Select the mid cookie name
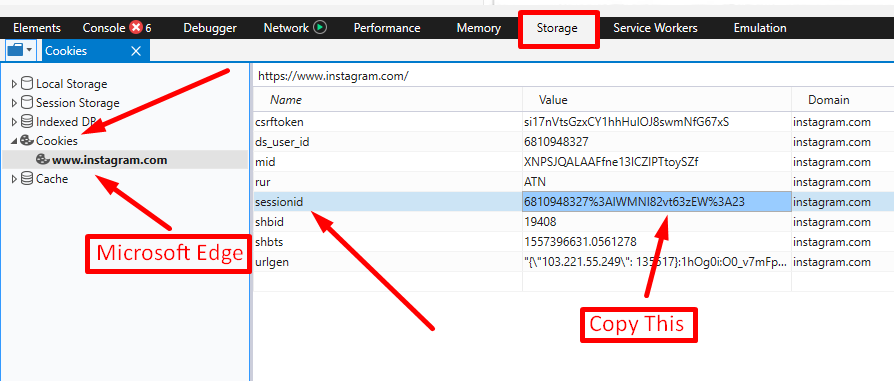This screenshot has width=894, height=381. point(265,162)
